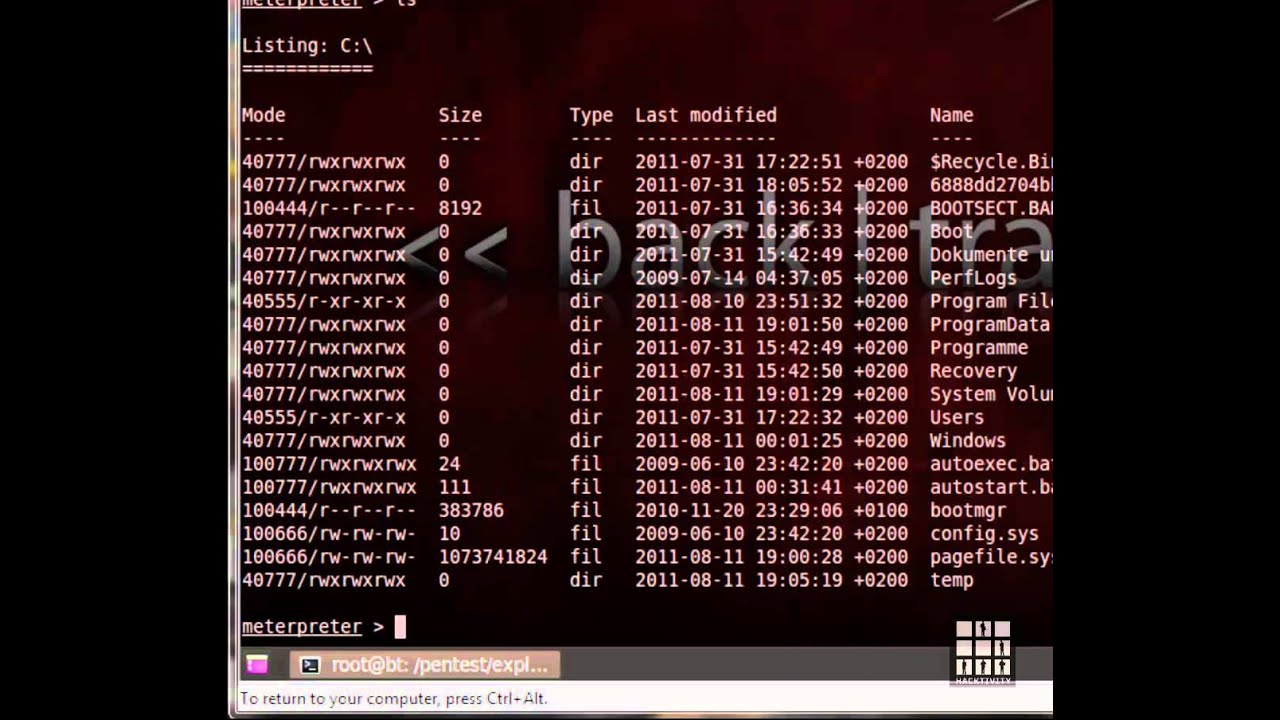Click the 'To return to your computer' hint
1280x720 pixels.
coord(394,699)
